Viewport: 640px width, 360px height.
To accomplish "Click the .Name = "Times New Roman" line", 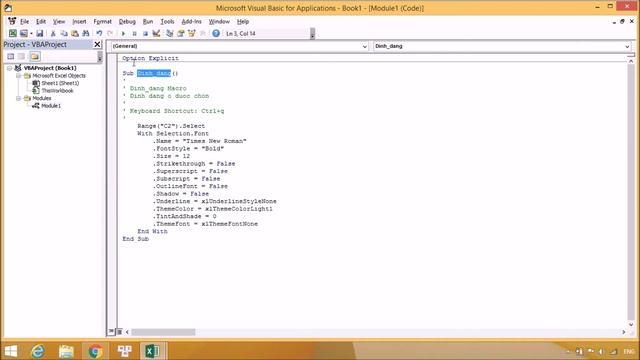I will (200, 141).
